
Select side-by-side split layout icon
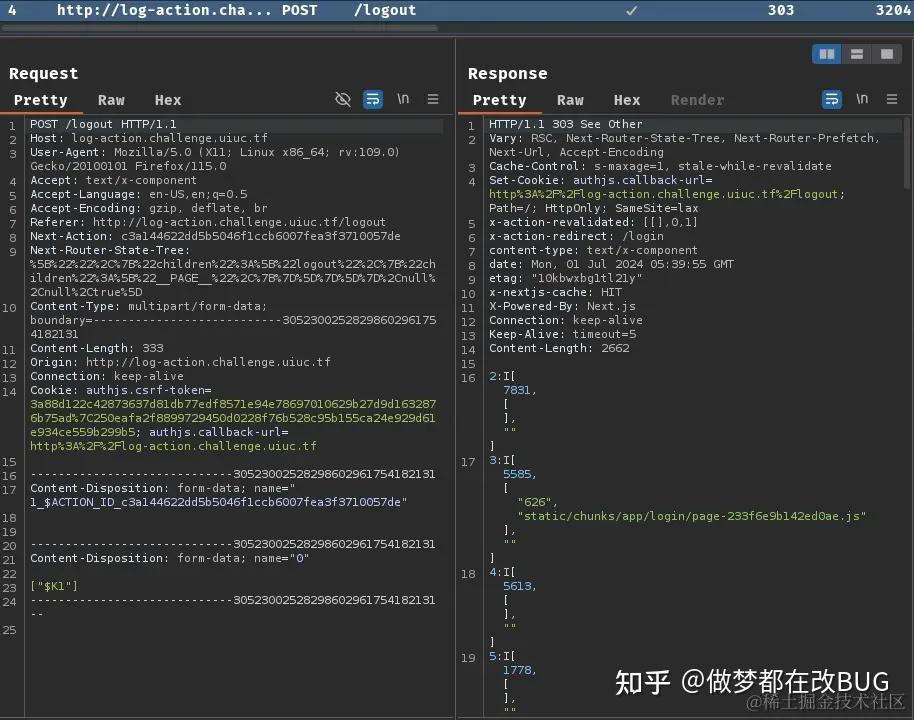pyautogui.click(x=827, y=54)
